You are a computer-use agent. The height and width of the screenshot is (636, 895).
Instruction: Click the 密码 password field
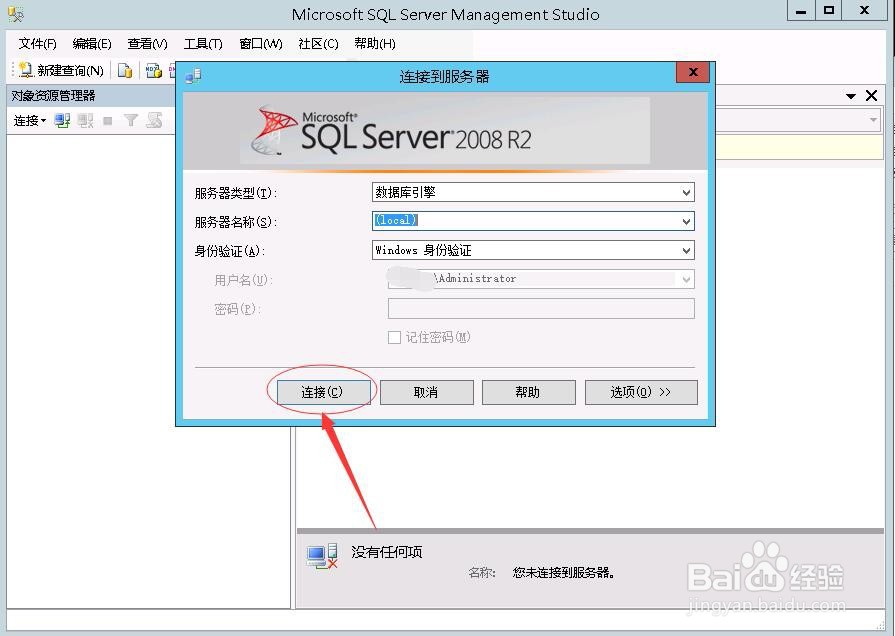coord(541,308)
